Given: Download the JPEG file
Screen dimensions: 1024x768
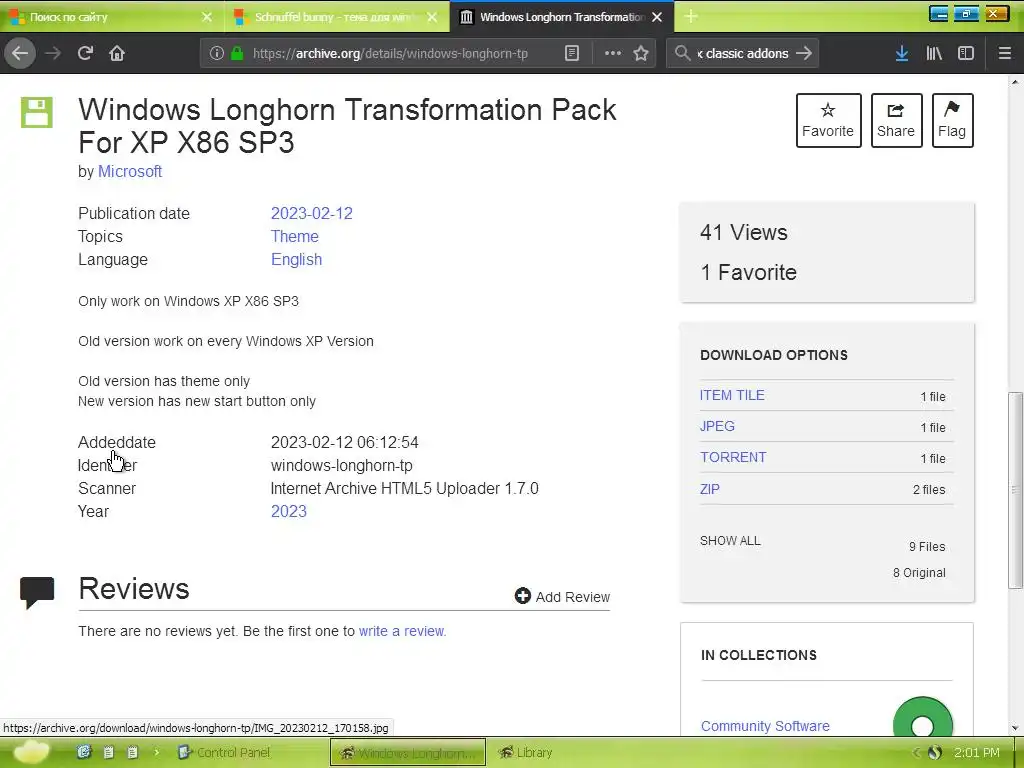Looking at the screenshot, I should (x=717, y=426).
